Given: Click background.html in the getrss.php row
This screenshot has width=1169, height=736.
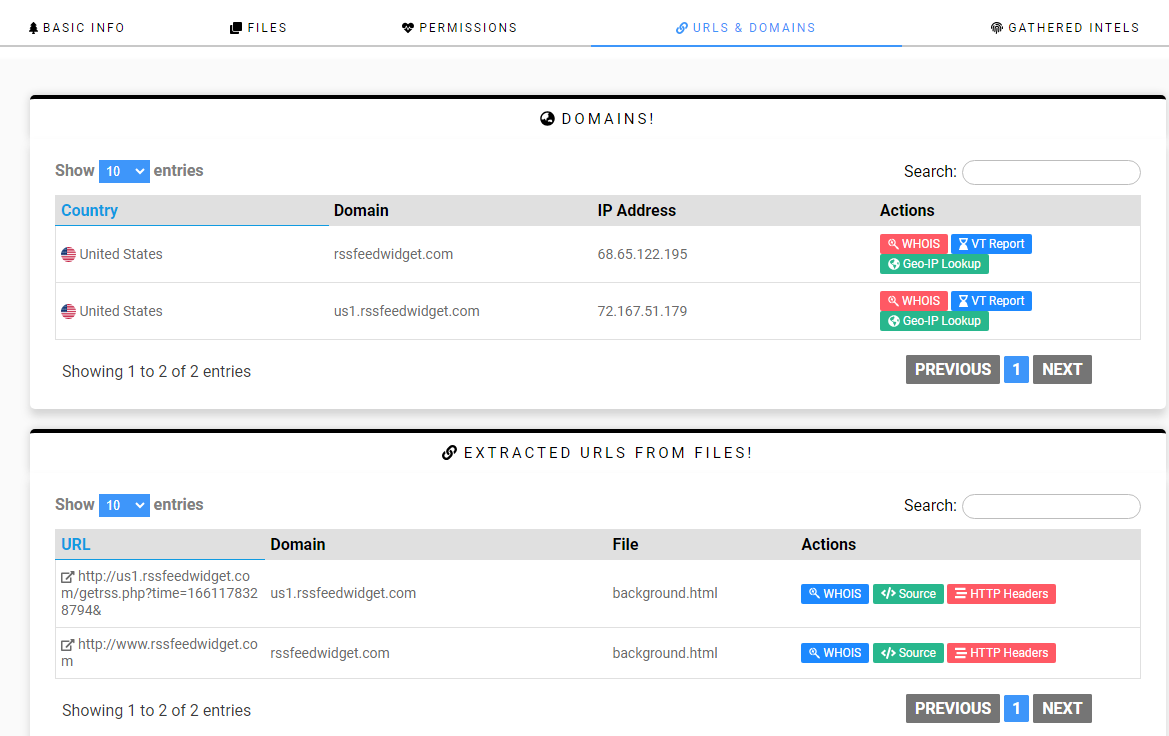Looking at the screenshot, I should [x=665, y=593].
